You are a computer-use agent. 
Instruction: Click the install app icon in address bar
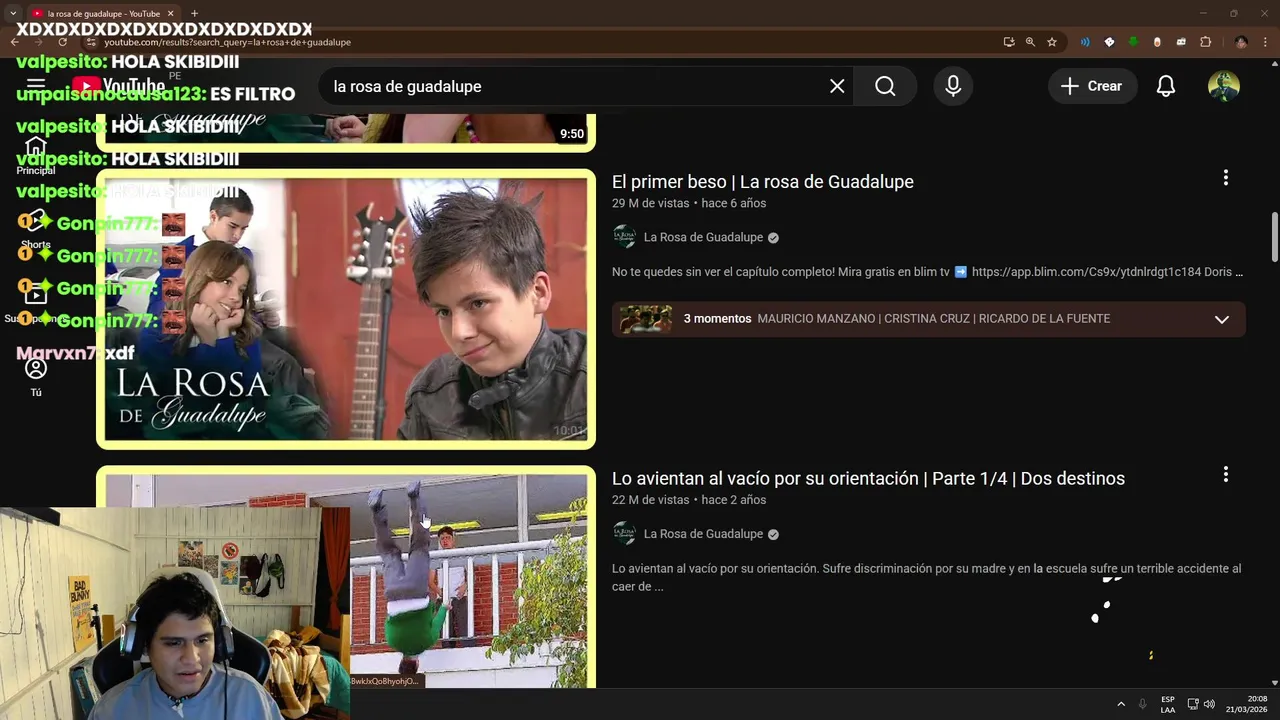pyautogui.click(x=1008, y=42)
